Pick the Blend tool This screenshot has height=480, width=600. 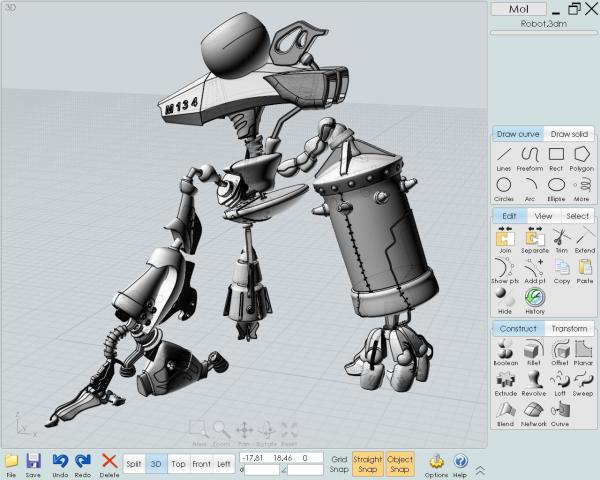(505, 415)
